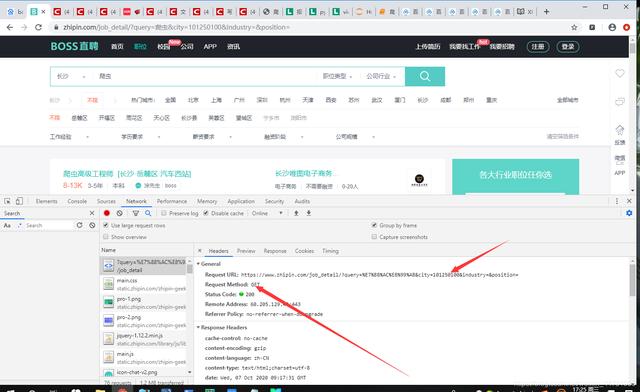Click the DevTools inspect element icon

pyautogui.click(x=7, y=201)
